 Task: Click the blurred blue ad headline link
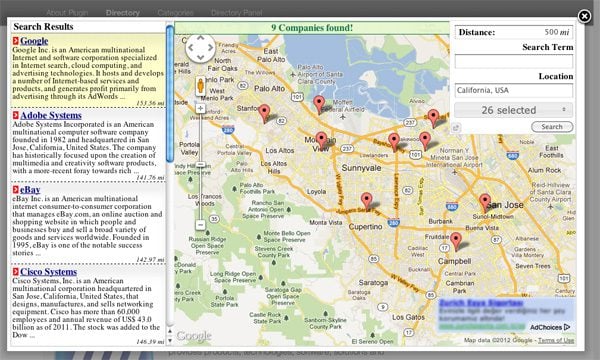[x=481, y=303]
